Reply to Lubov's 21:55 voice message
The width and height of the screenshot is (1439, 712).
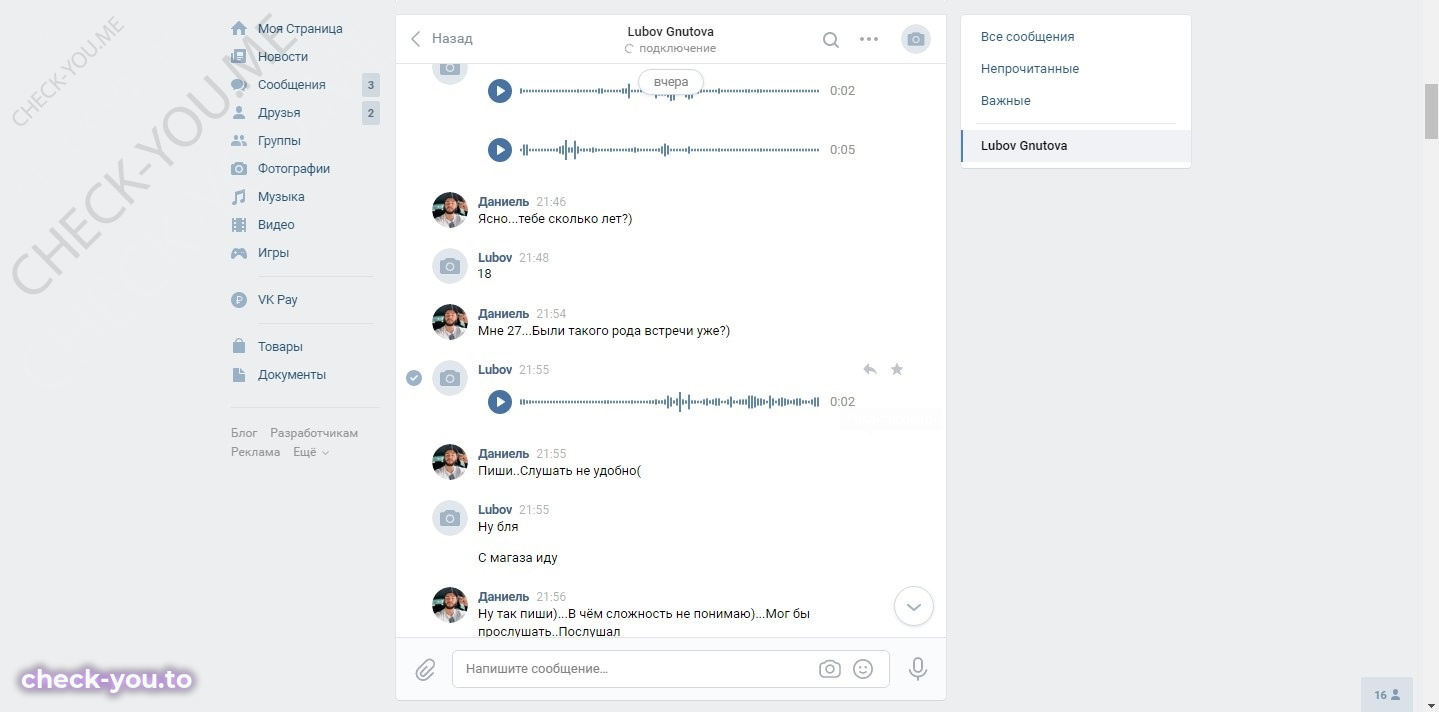[870, 370]
